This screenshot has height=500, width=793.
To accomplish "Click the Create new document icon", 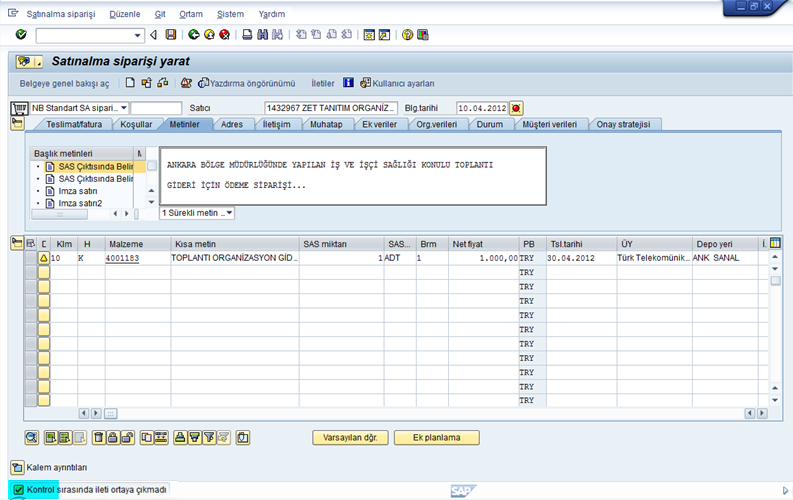I will point(130,83).
